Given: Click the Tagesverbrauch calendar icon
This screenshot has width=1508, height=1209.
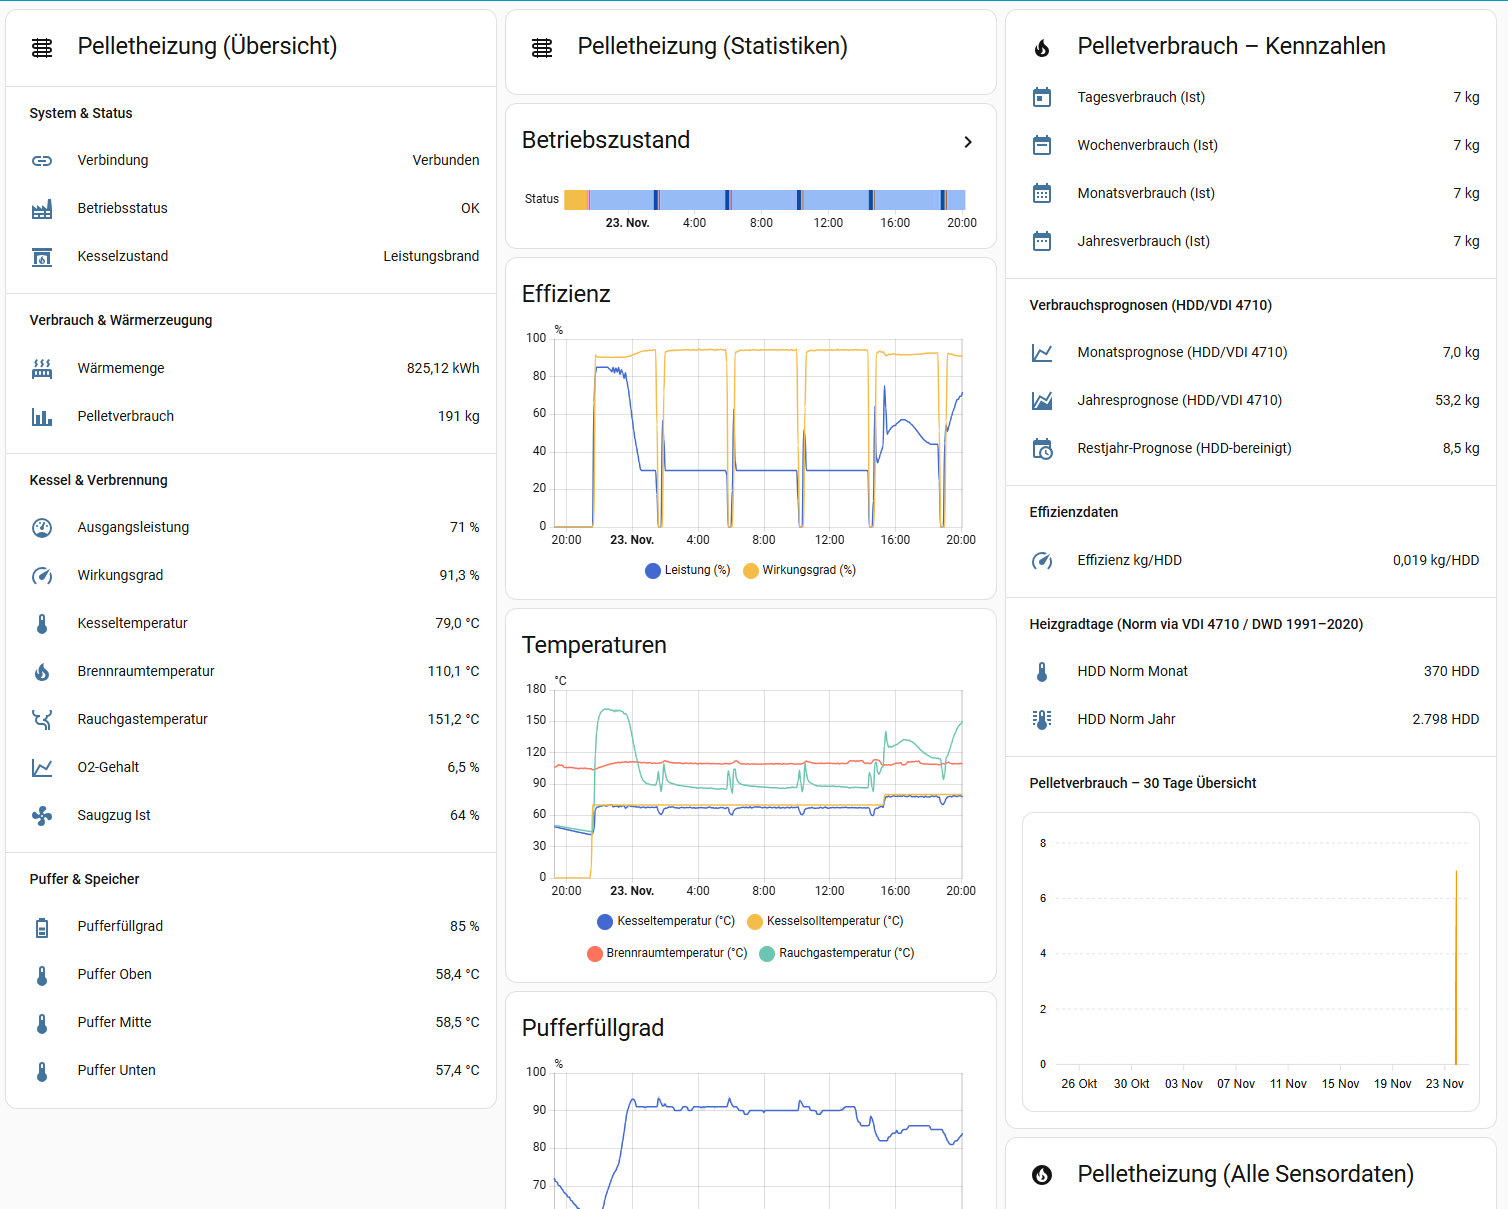Looking at the screenshot, I should click(x=1042, y=98).
